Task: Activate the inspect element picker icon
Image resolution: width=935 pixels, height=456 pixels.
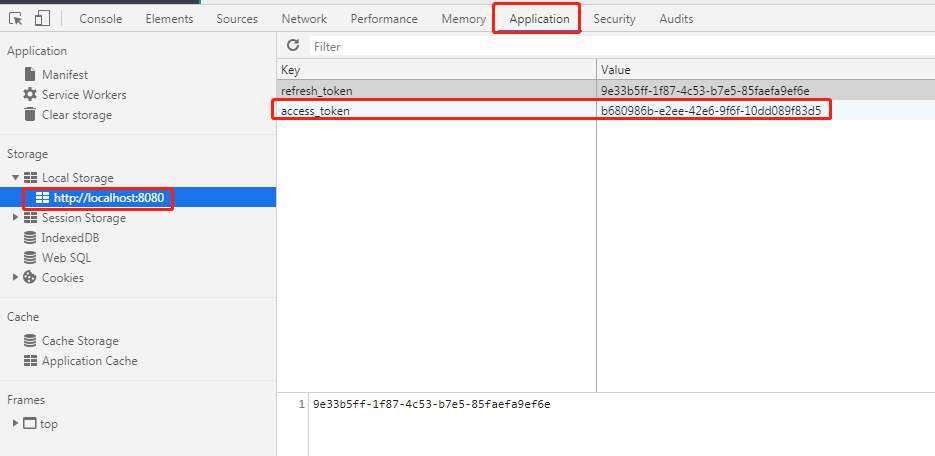Action: 16,18
